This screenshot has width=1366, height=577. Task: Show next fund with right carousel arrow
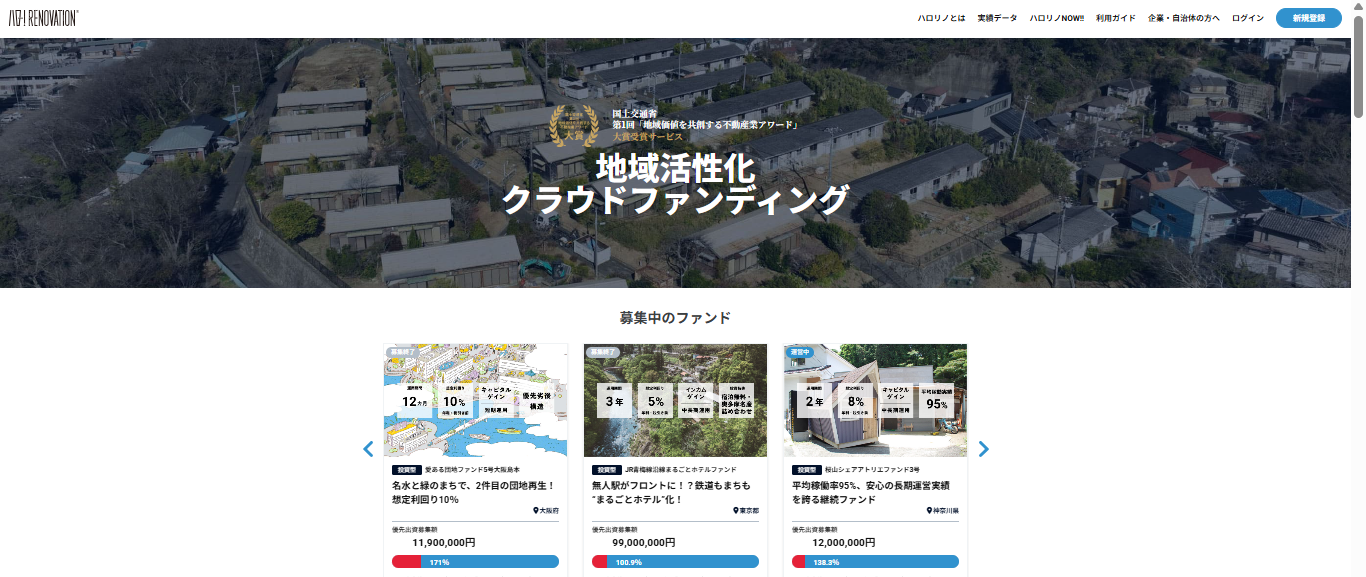pos(983,449)
